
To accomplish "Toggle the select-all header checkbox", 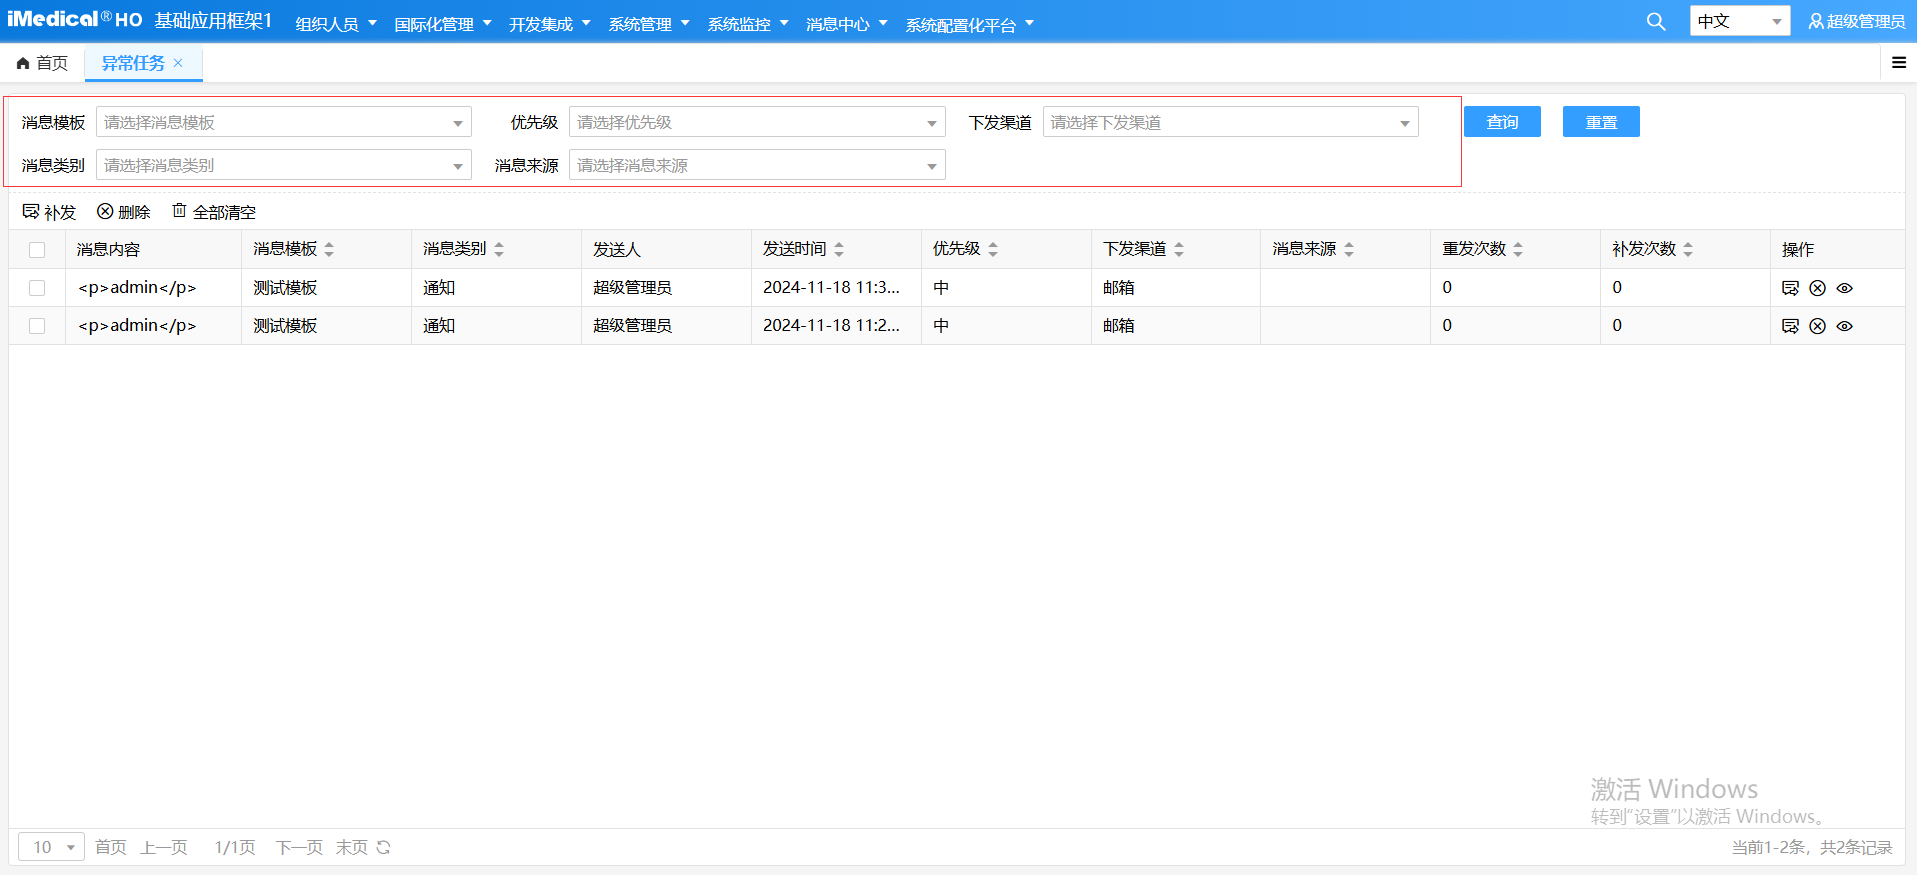I will coord(37,250).
